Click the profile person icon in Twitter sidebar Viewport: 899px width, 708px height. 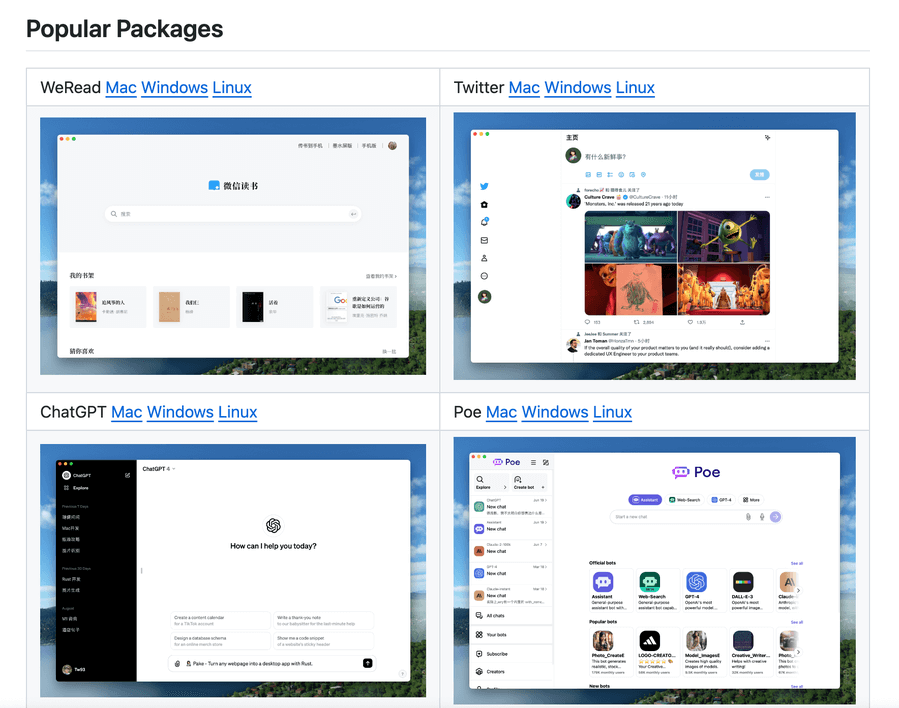coord(484,258)
